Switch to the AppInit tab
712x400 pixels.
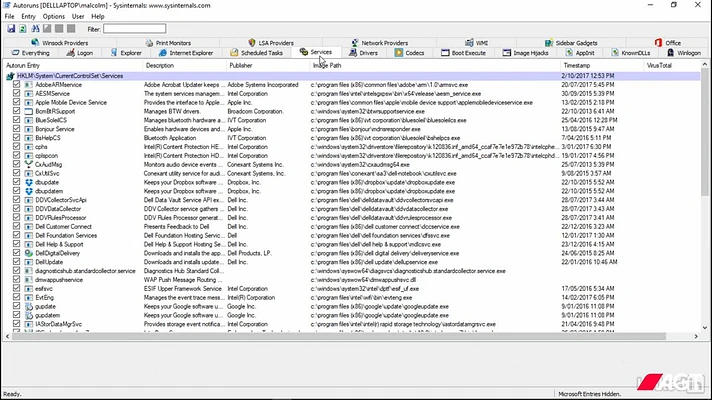click(x=580, y=53)
